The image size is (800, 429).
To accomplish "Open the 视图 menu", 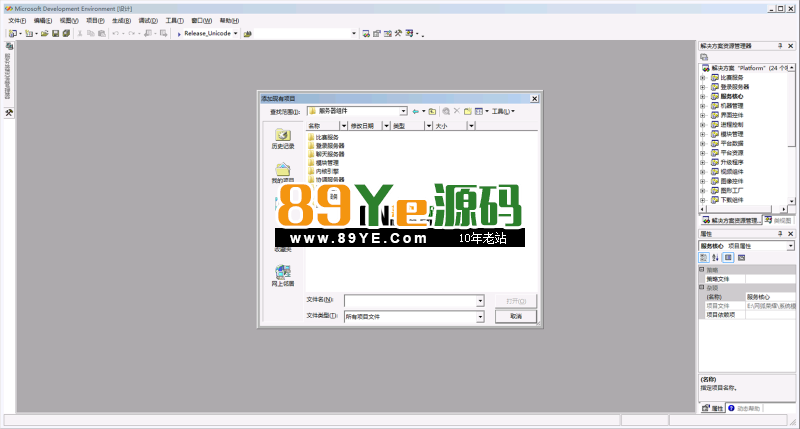I will pos(69,20).
